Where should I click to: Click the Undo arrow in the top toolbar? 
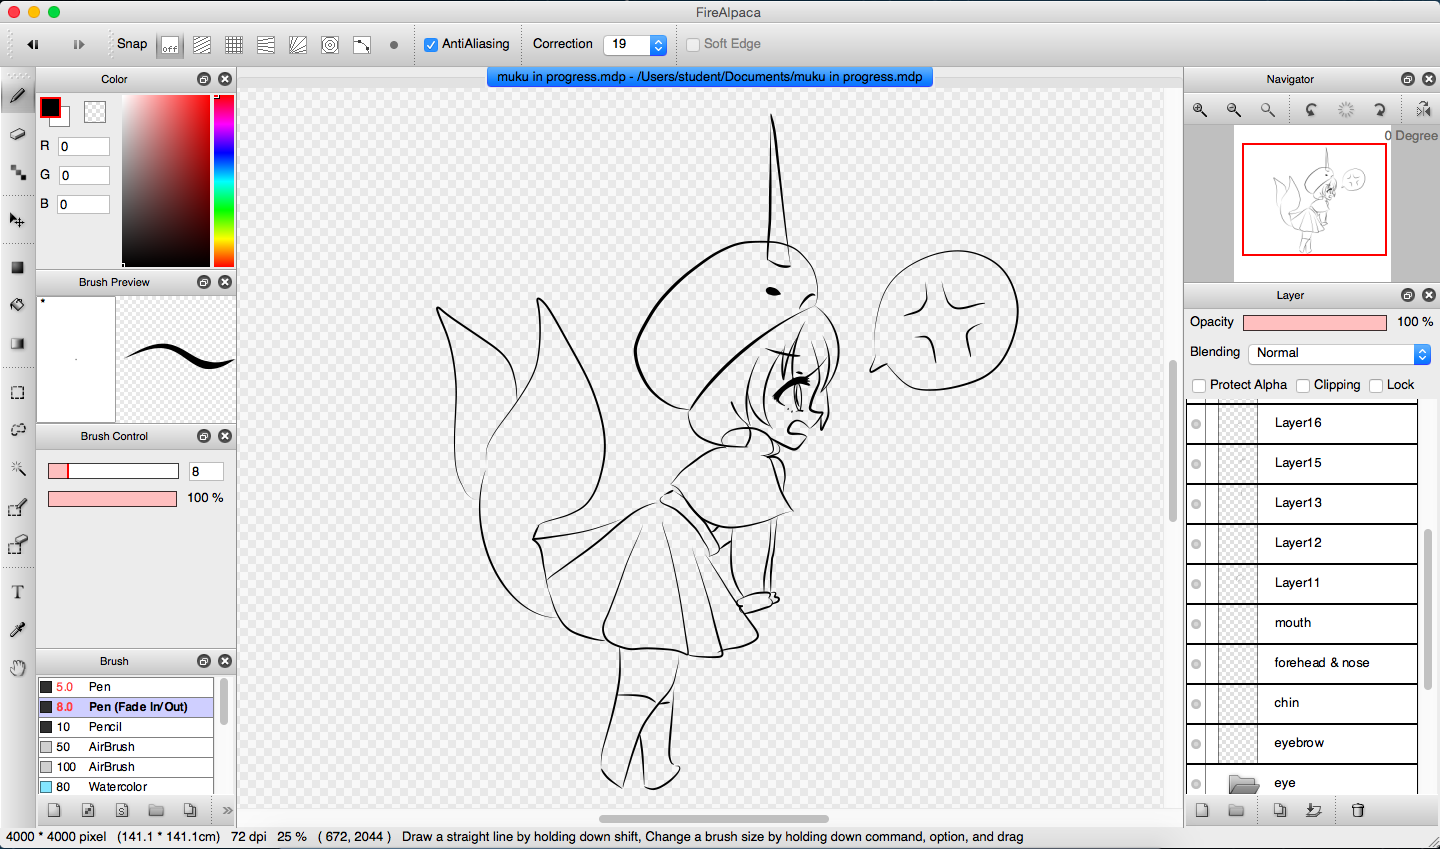coord(33,44)
